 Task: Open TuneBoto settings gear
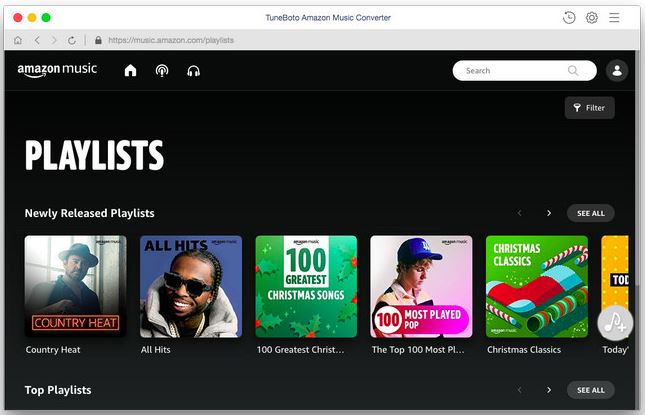point(592,18)
